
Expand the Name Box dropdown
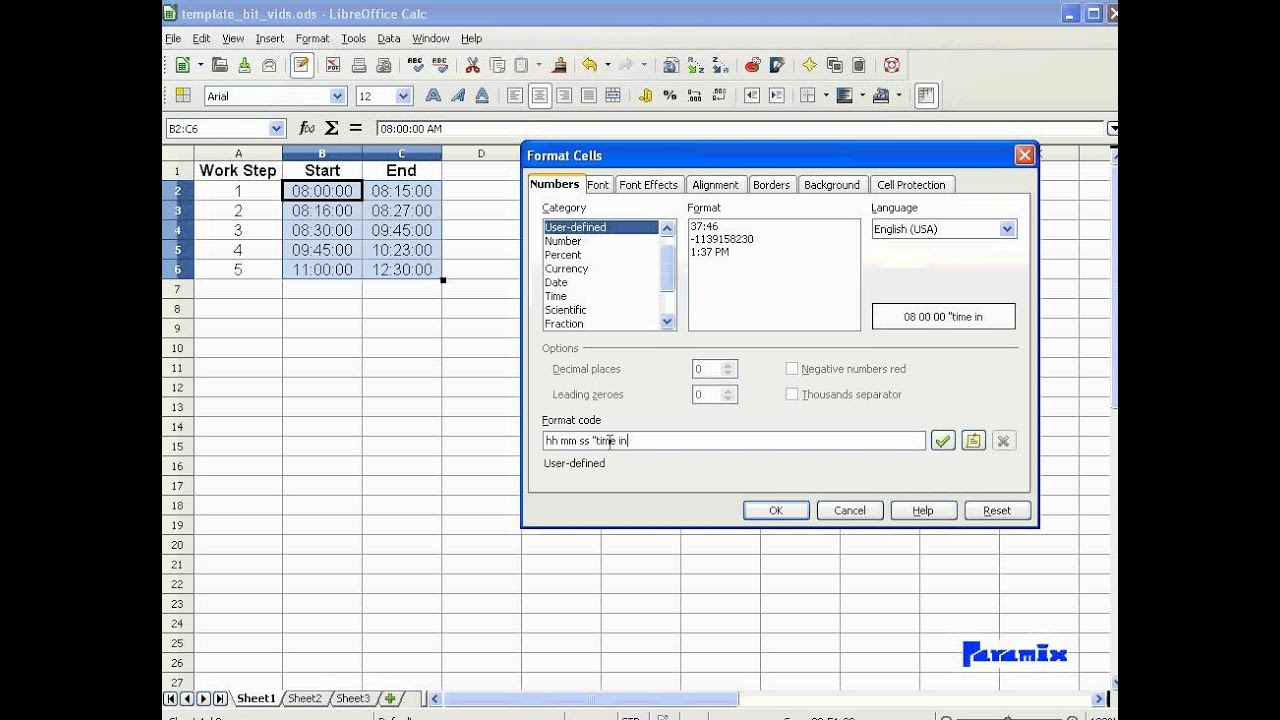(277, 129)
